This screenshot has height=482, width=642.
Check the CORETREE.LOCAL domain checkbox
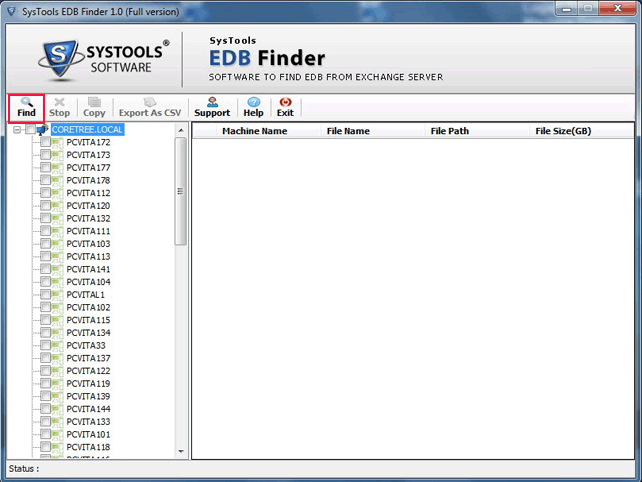pos(30,130)
